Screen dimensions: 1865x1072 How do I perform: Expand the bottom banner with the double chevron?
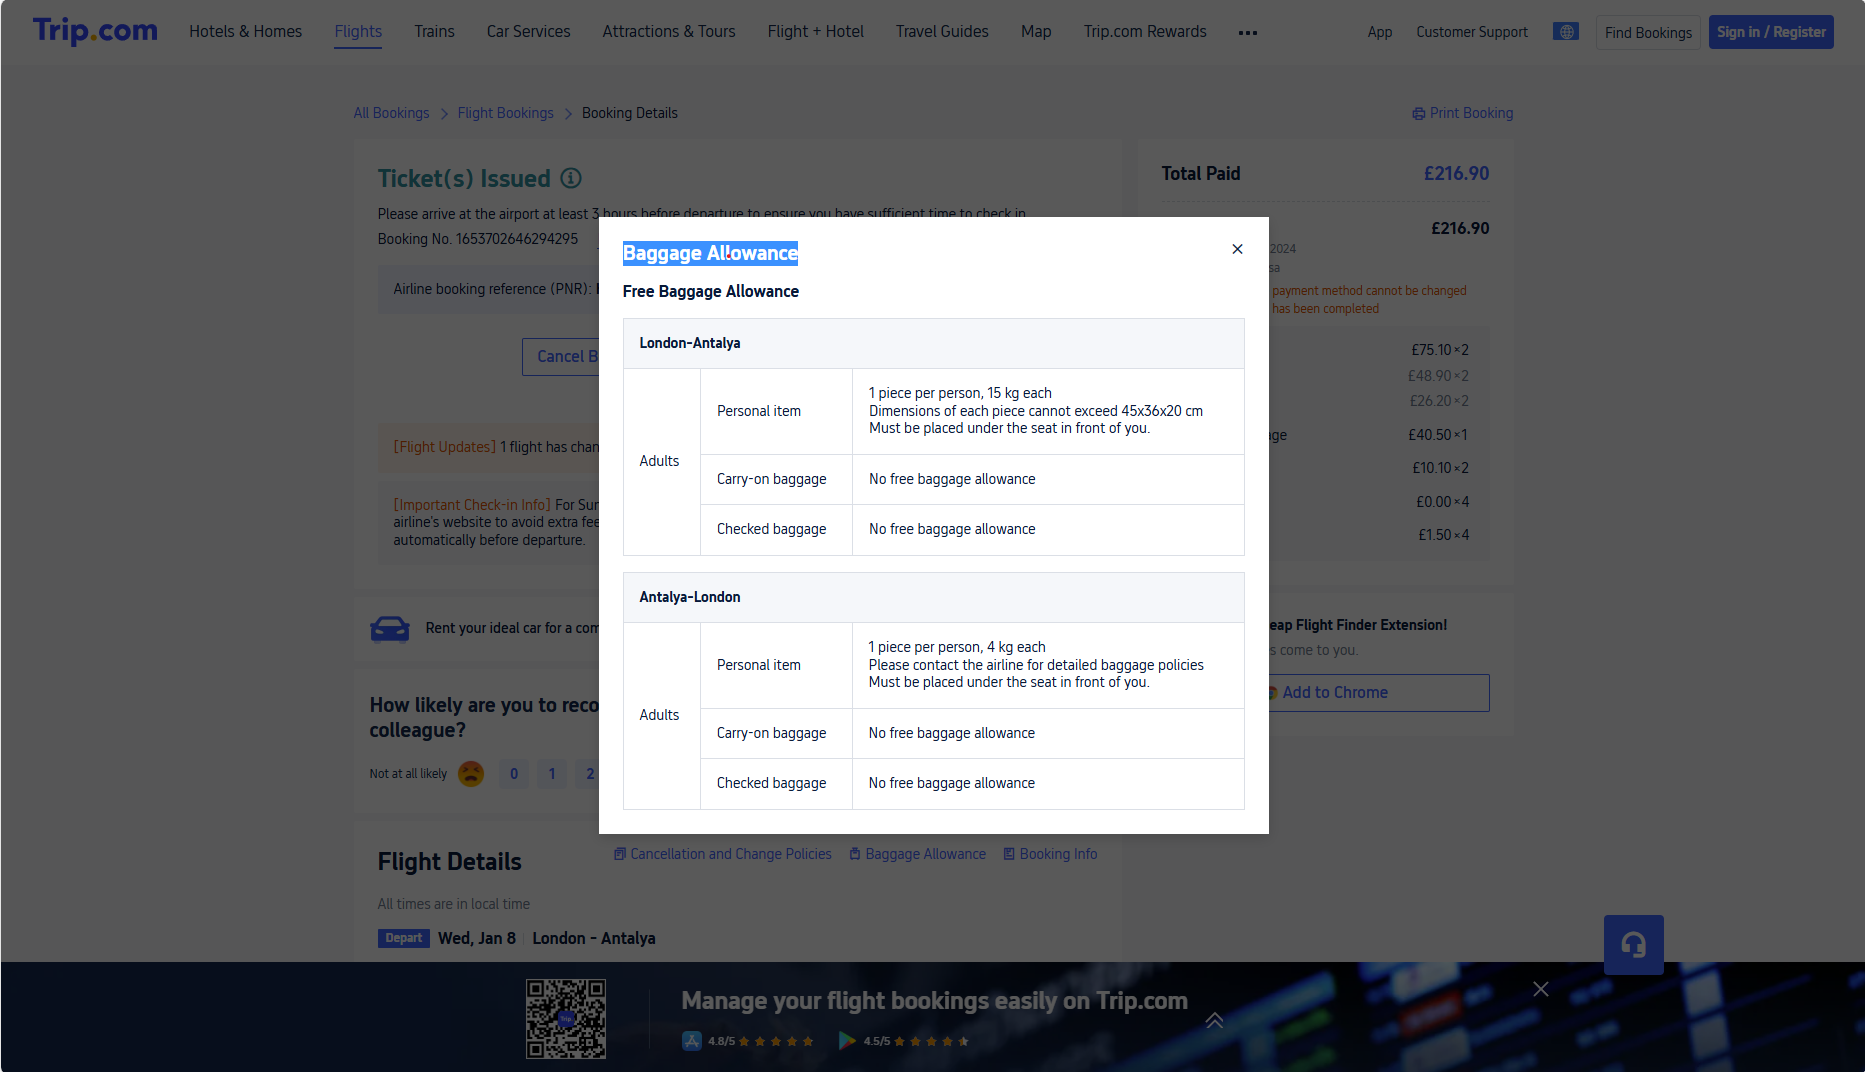point(1214,1020)
